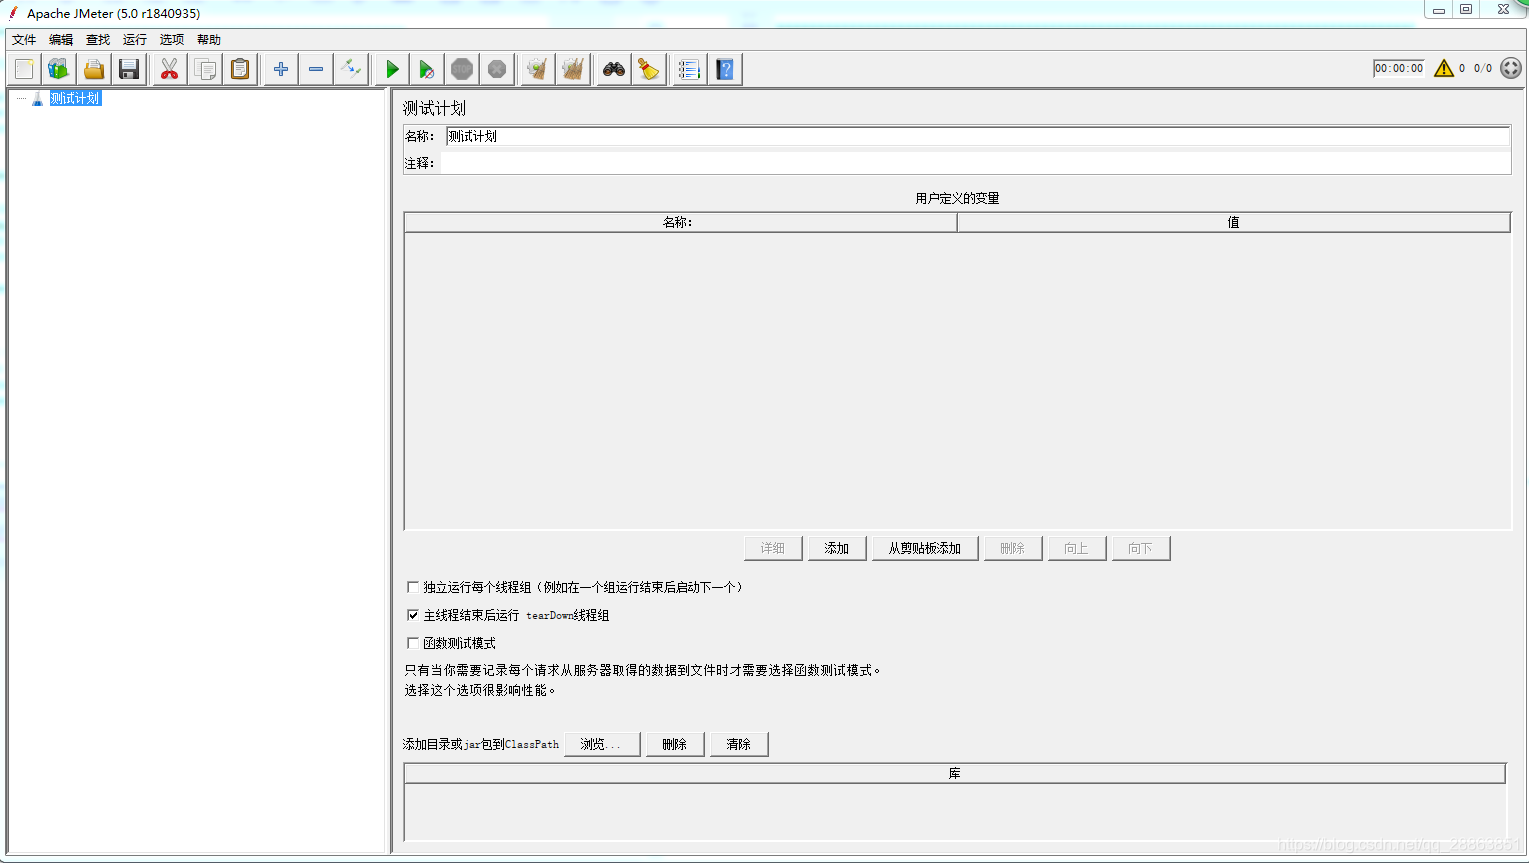This screenshot has width=1529, height=863.
Task: Toggle selected elements icon
Action: click(351, 69)
